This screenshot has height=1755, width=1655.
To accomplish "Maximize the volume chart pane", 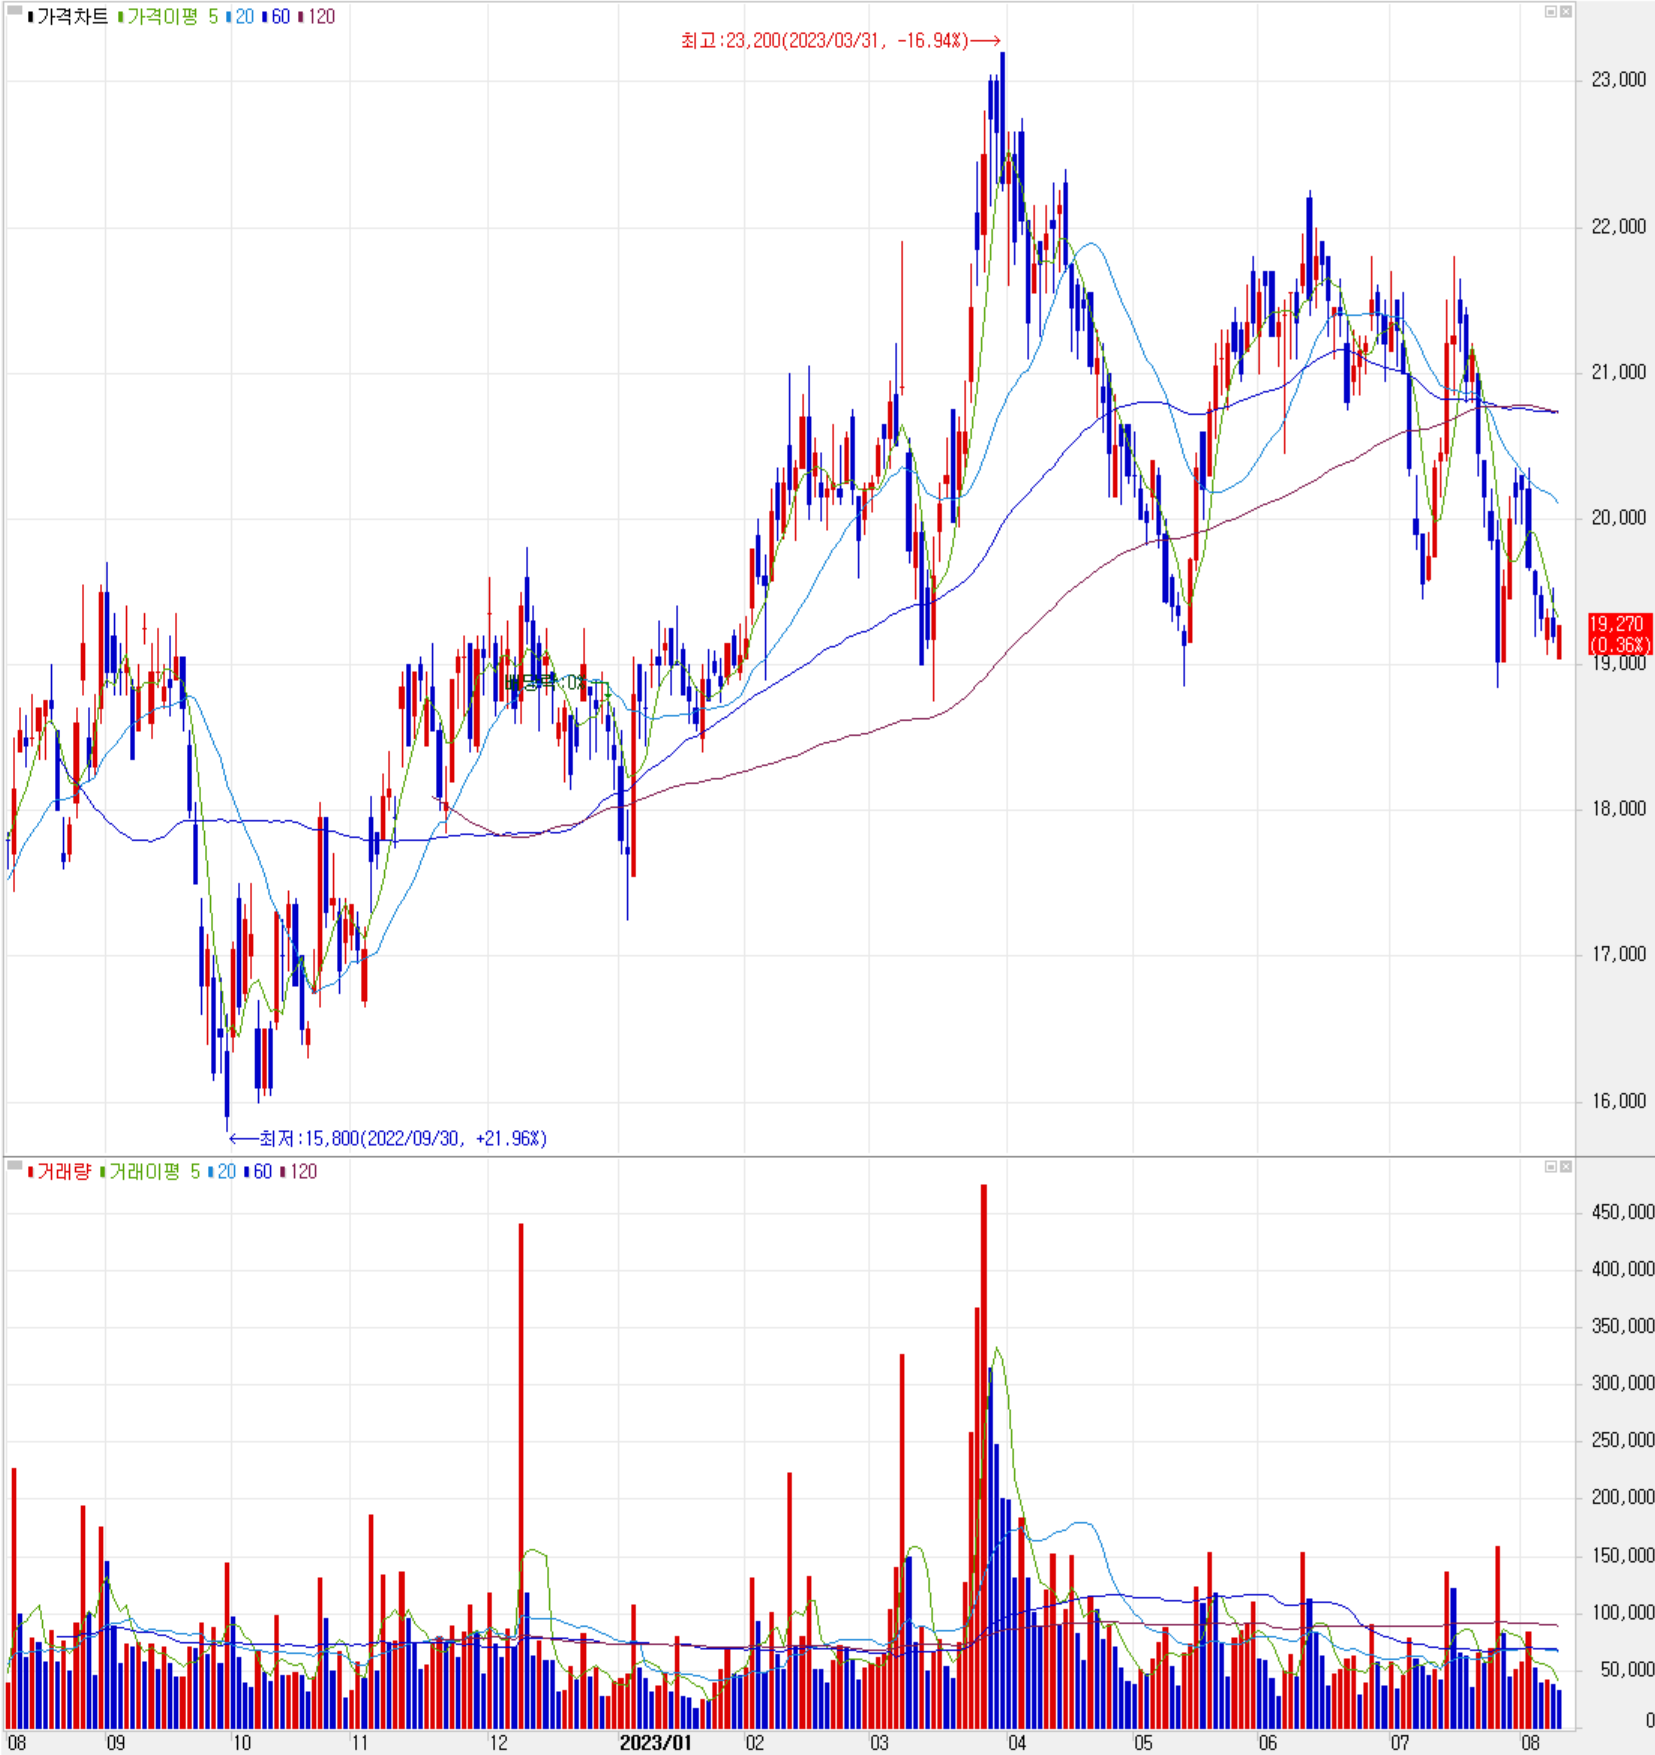I will click(x=1551, y=1166).
